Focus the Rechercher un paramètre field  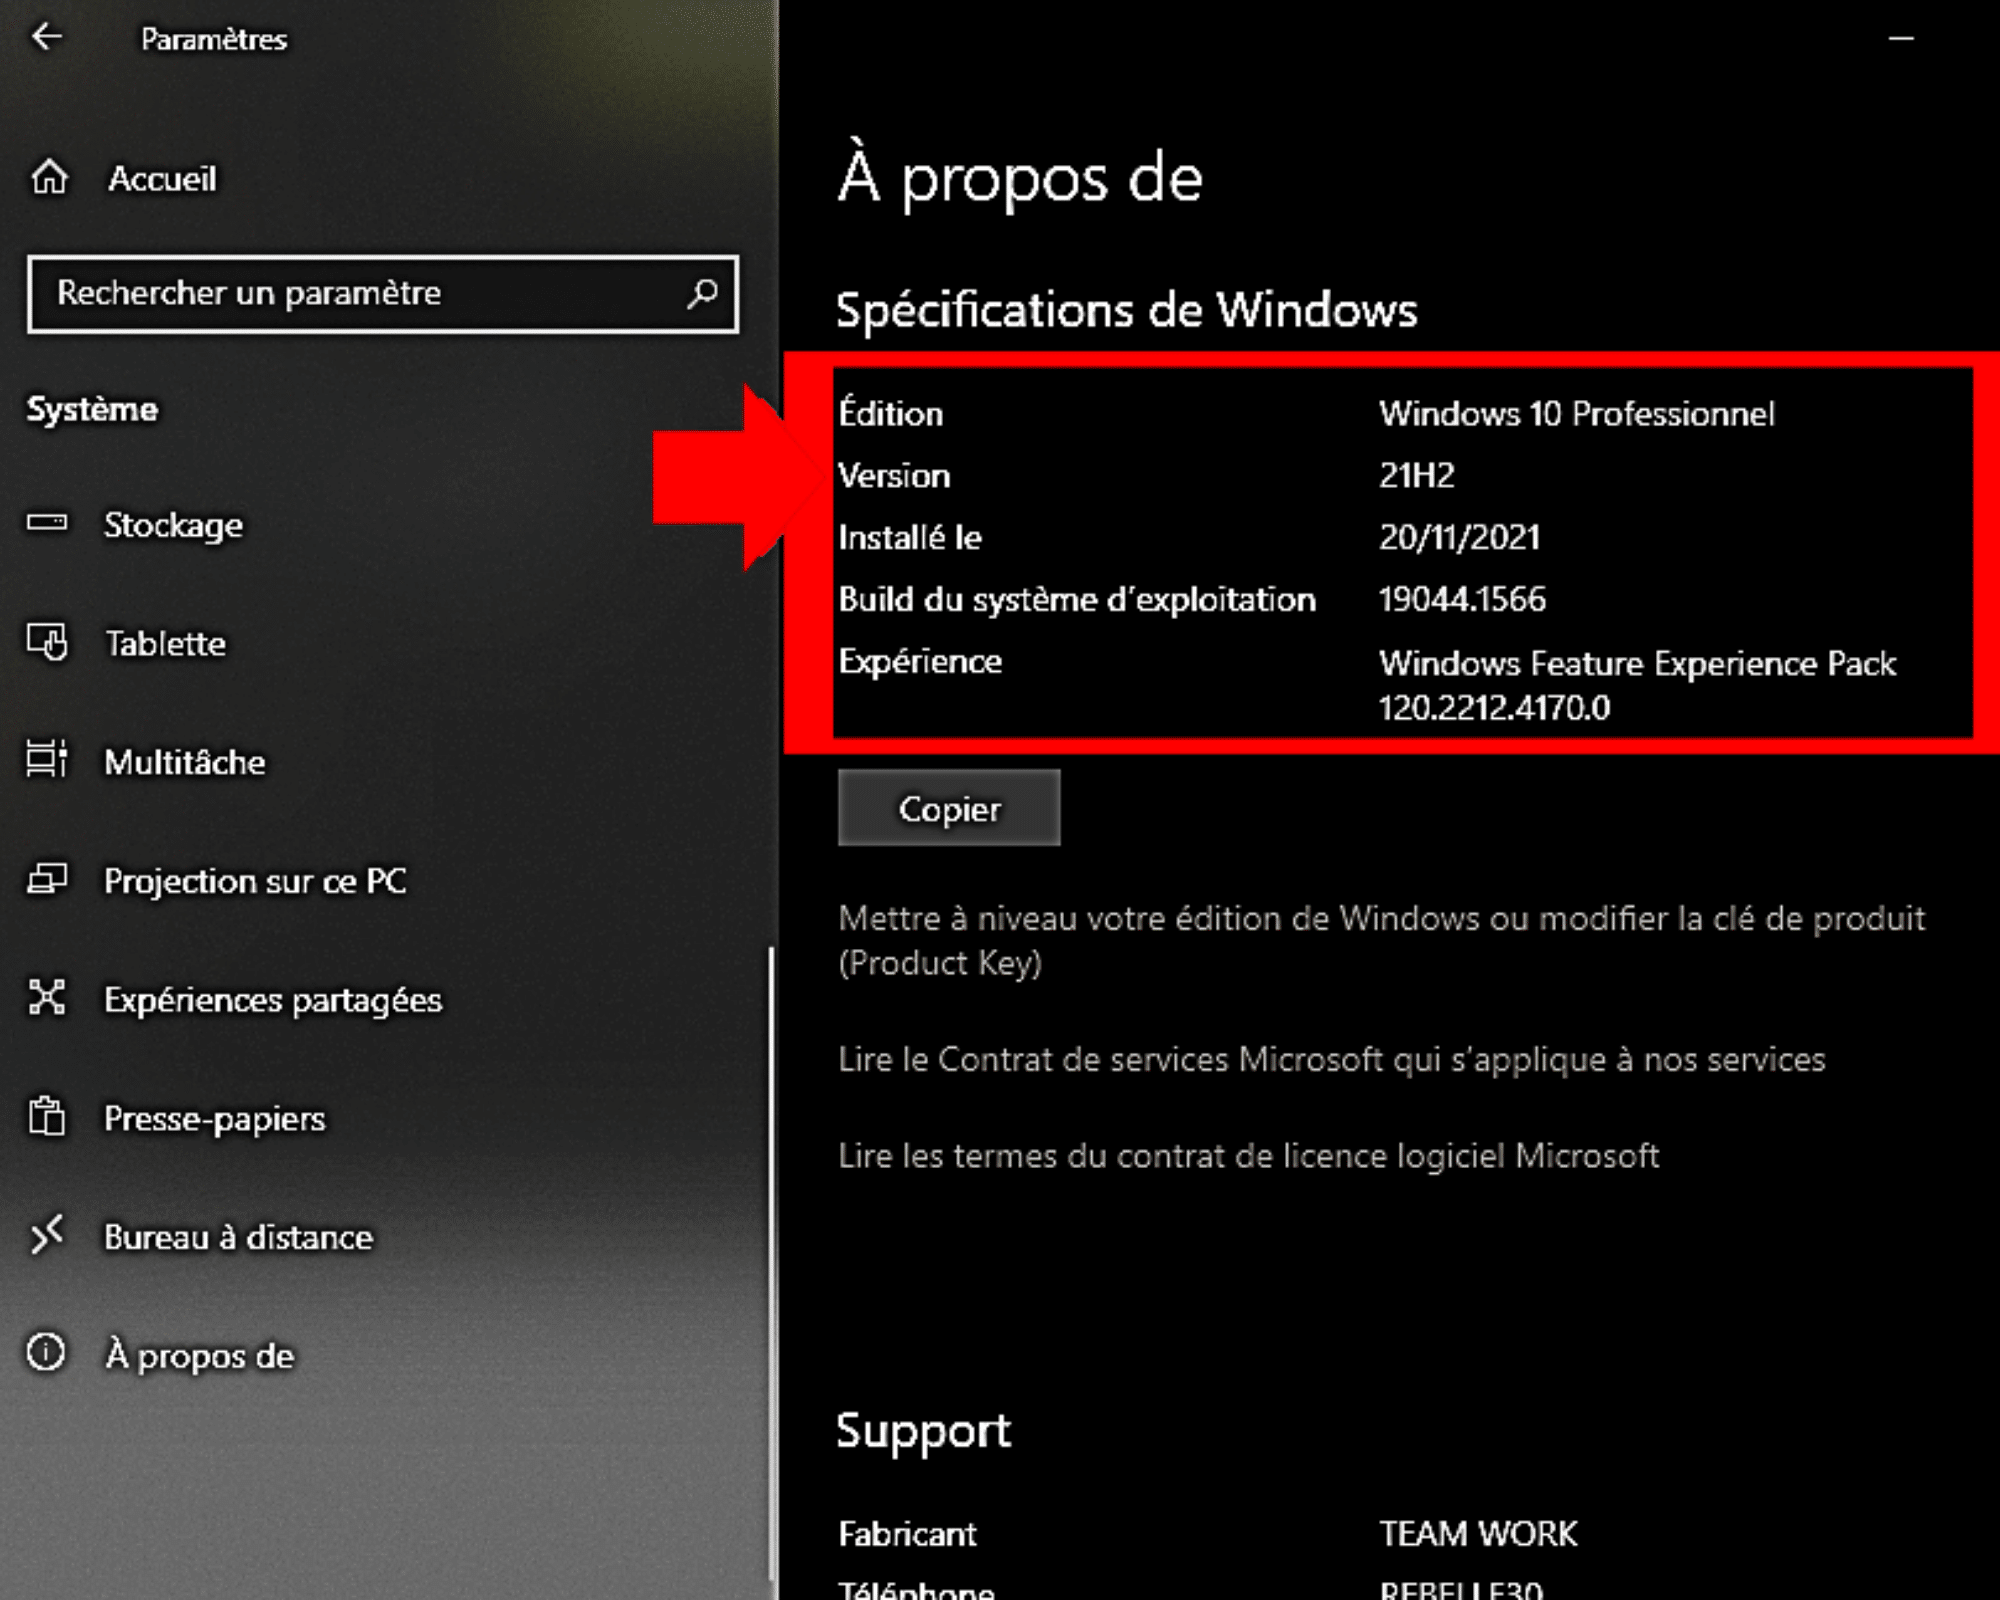coord(383,293)
